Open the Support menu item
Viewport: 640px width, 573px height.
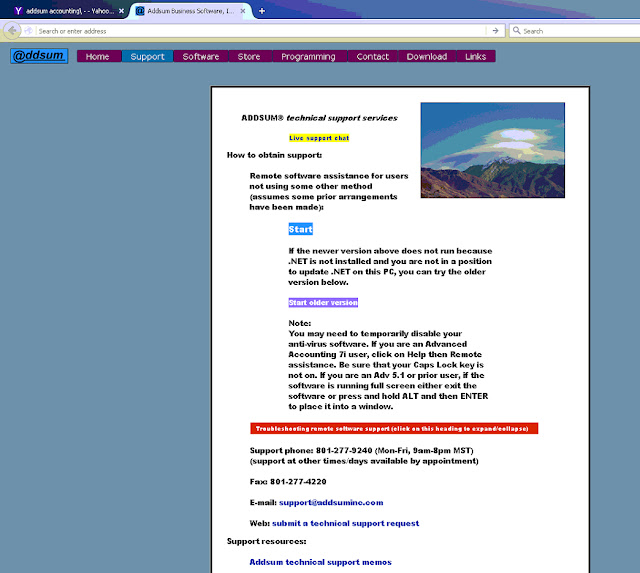click(147, 56)
